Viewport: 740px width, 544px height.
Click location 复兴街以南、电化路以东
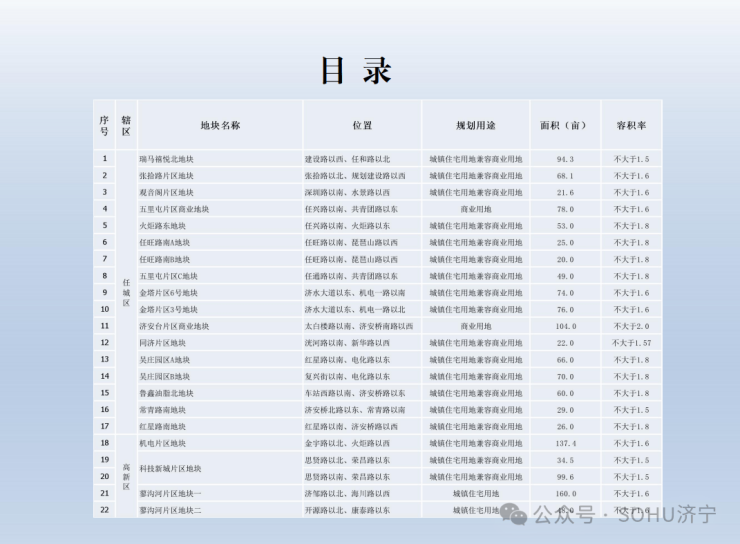[x=347, y=377]
